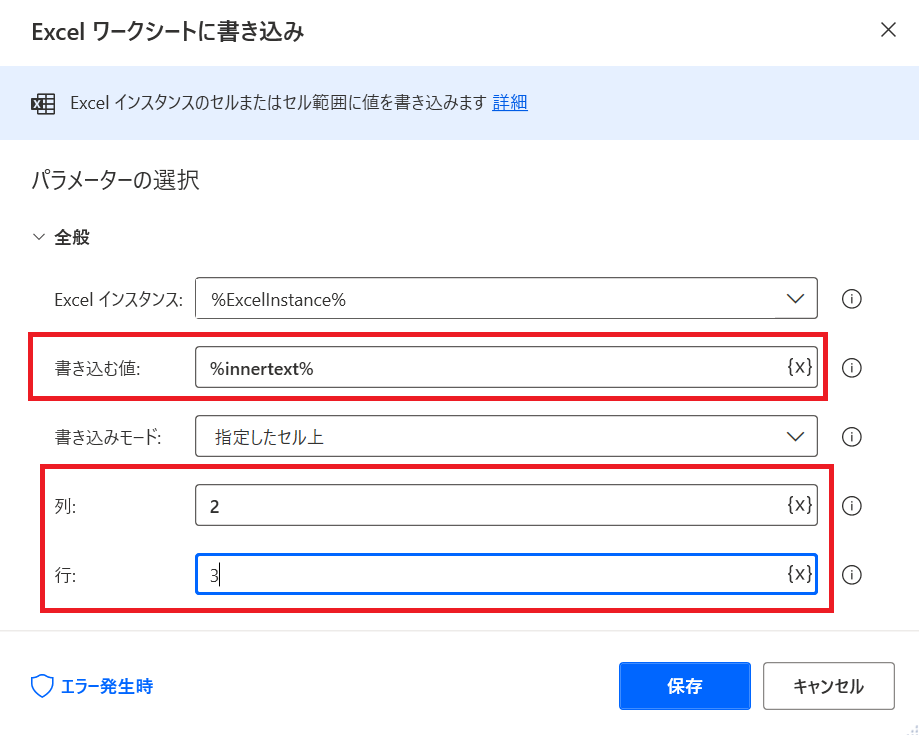
Task: Collapse the 全般 section
Action: tap(39, 238)
